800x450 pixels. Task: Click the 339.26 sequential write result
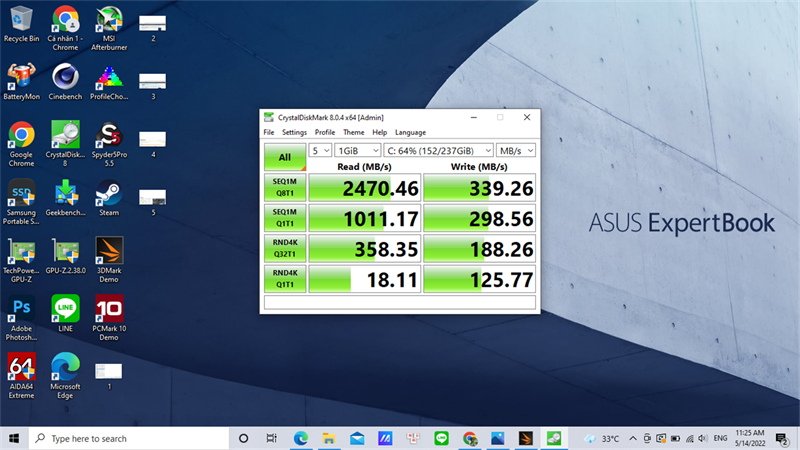click(x=480, y=188)
